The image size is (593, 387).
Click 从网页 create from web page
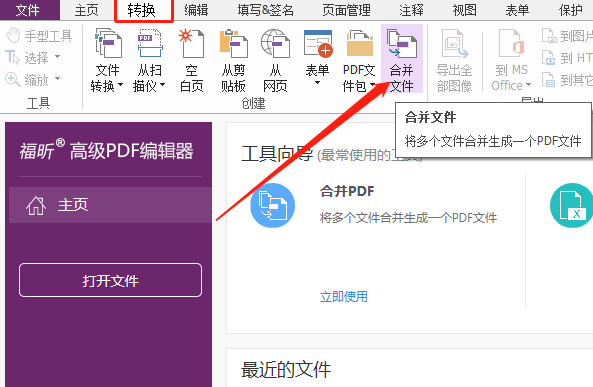pyautogui.click(x=275, y=61)
